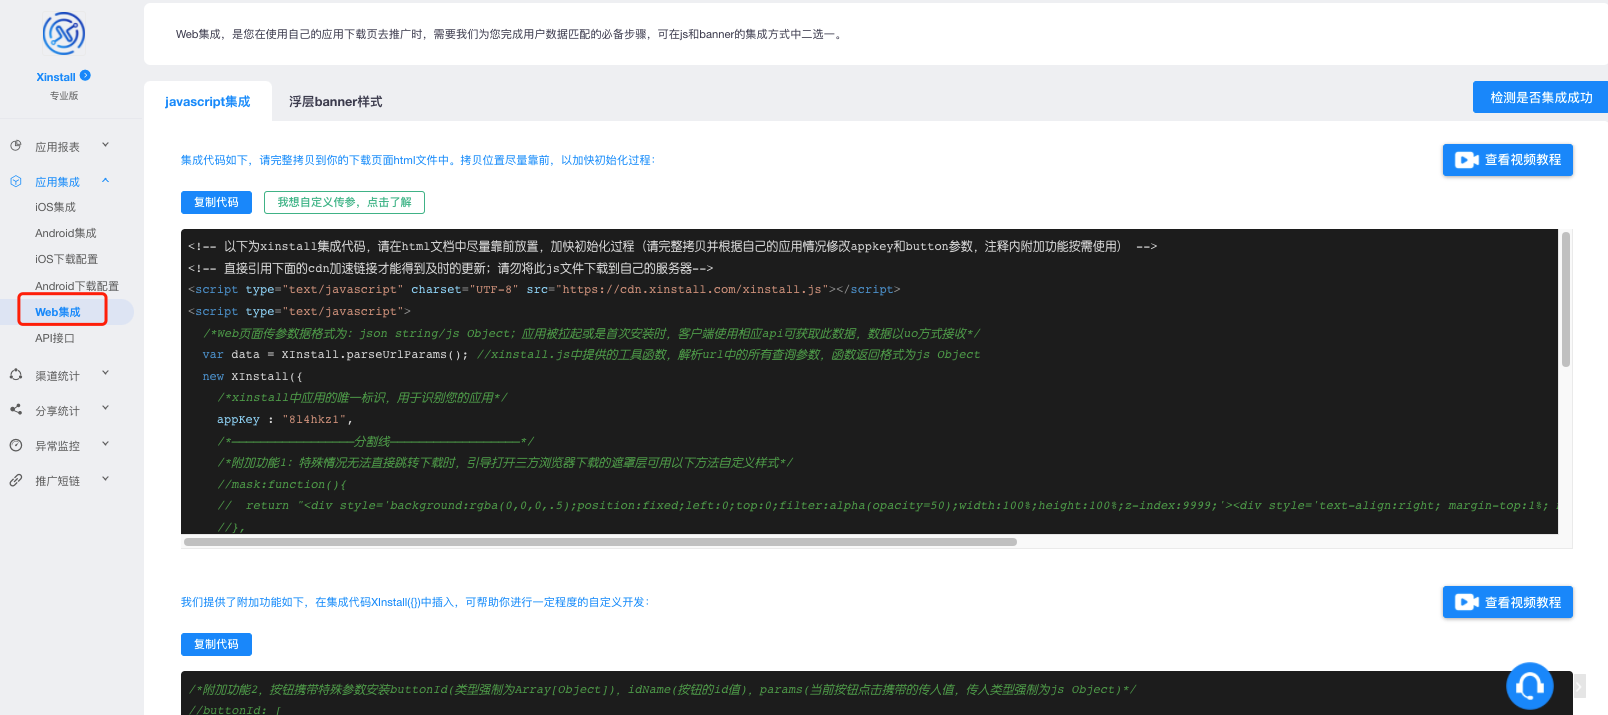
Task: Click the code block horizontal scrollbar
Action: click(x=600, y=542)
